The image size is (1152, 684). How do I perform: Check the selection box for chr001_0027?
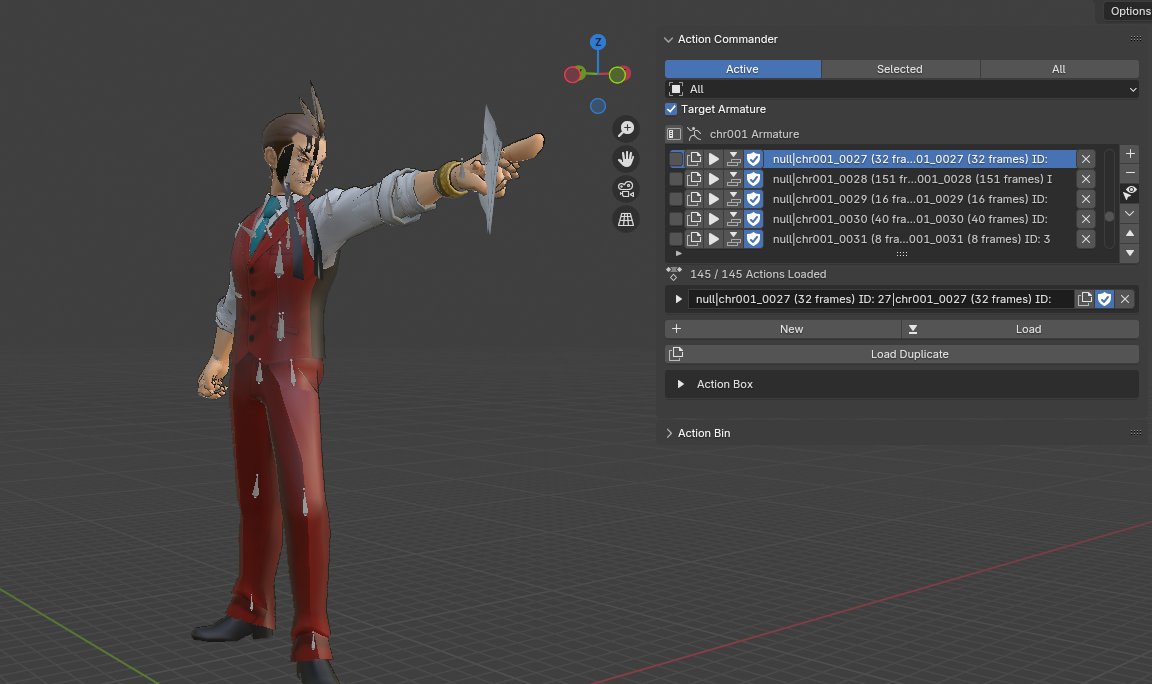676,159
